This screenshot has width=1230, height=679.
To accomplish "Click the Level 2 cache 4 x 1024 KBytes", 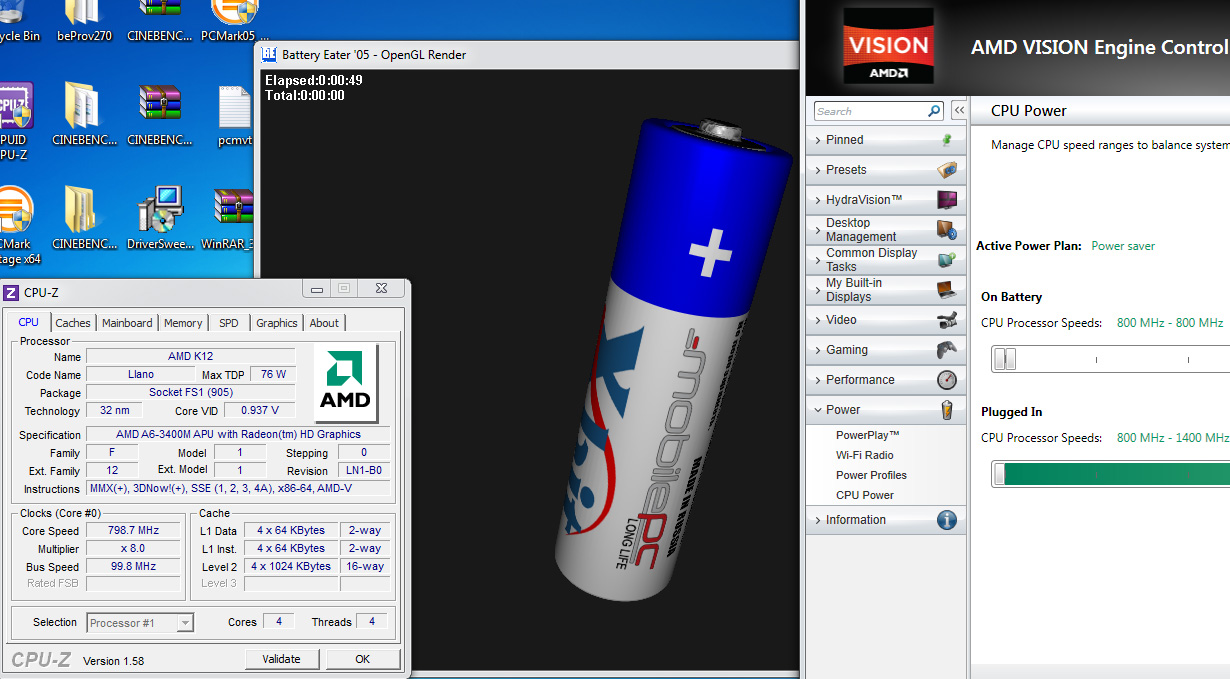I will pos(291,567).
